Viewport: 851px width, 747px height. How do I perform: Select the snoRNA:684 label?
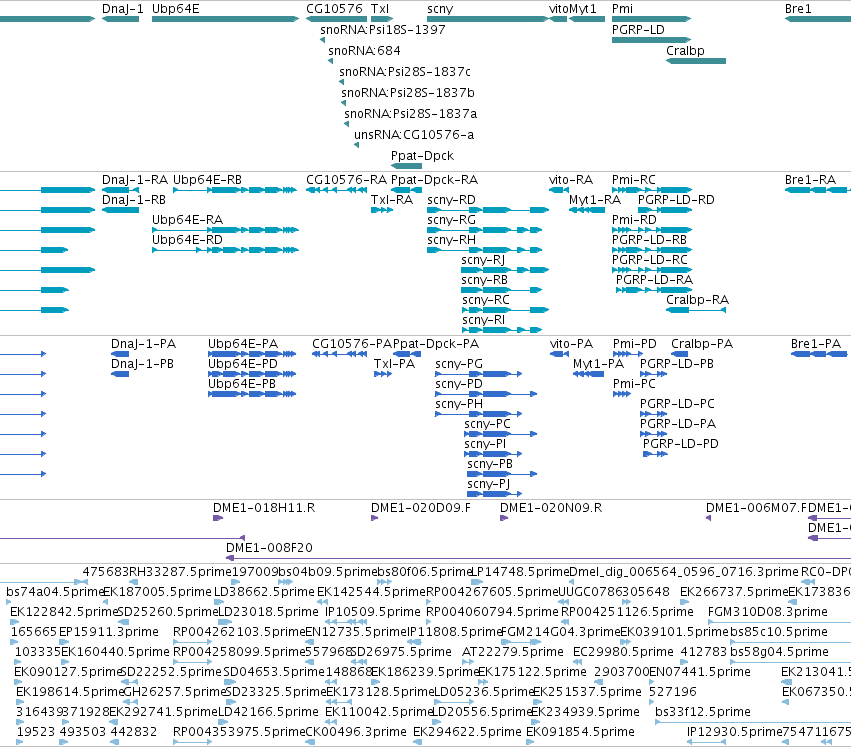(x=364, y=50)
